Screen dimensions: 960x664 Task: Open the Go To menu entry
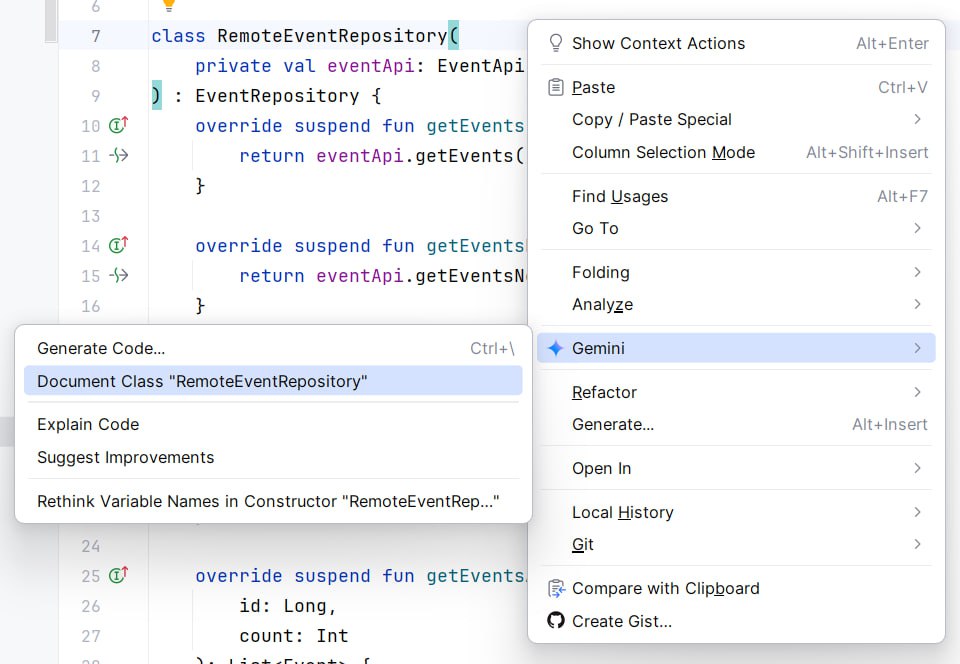click(x=736, y=228)
